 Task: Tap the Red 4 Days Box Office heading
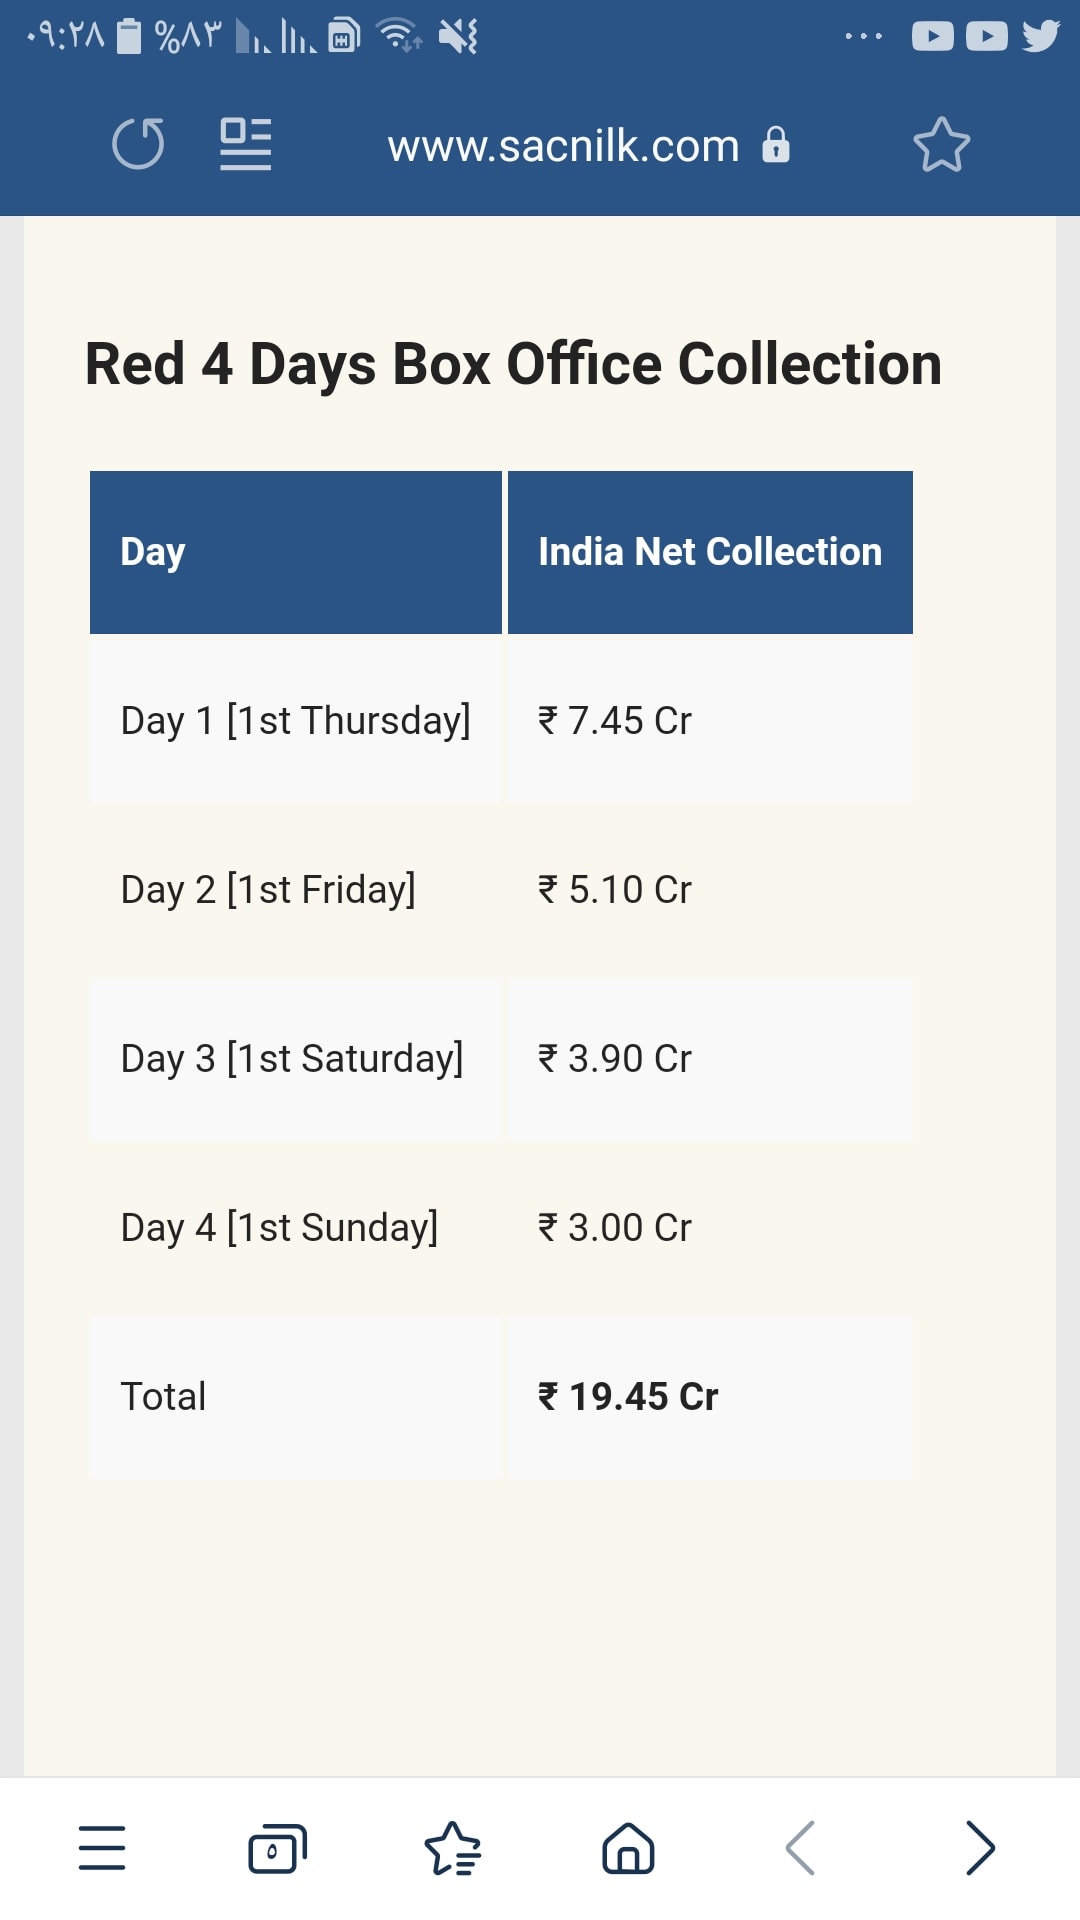pos(513,364)
